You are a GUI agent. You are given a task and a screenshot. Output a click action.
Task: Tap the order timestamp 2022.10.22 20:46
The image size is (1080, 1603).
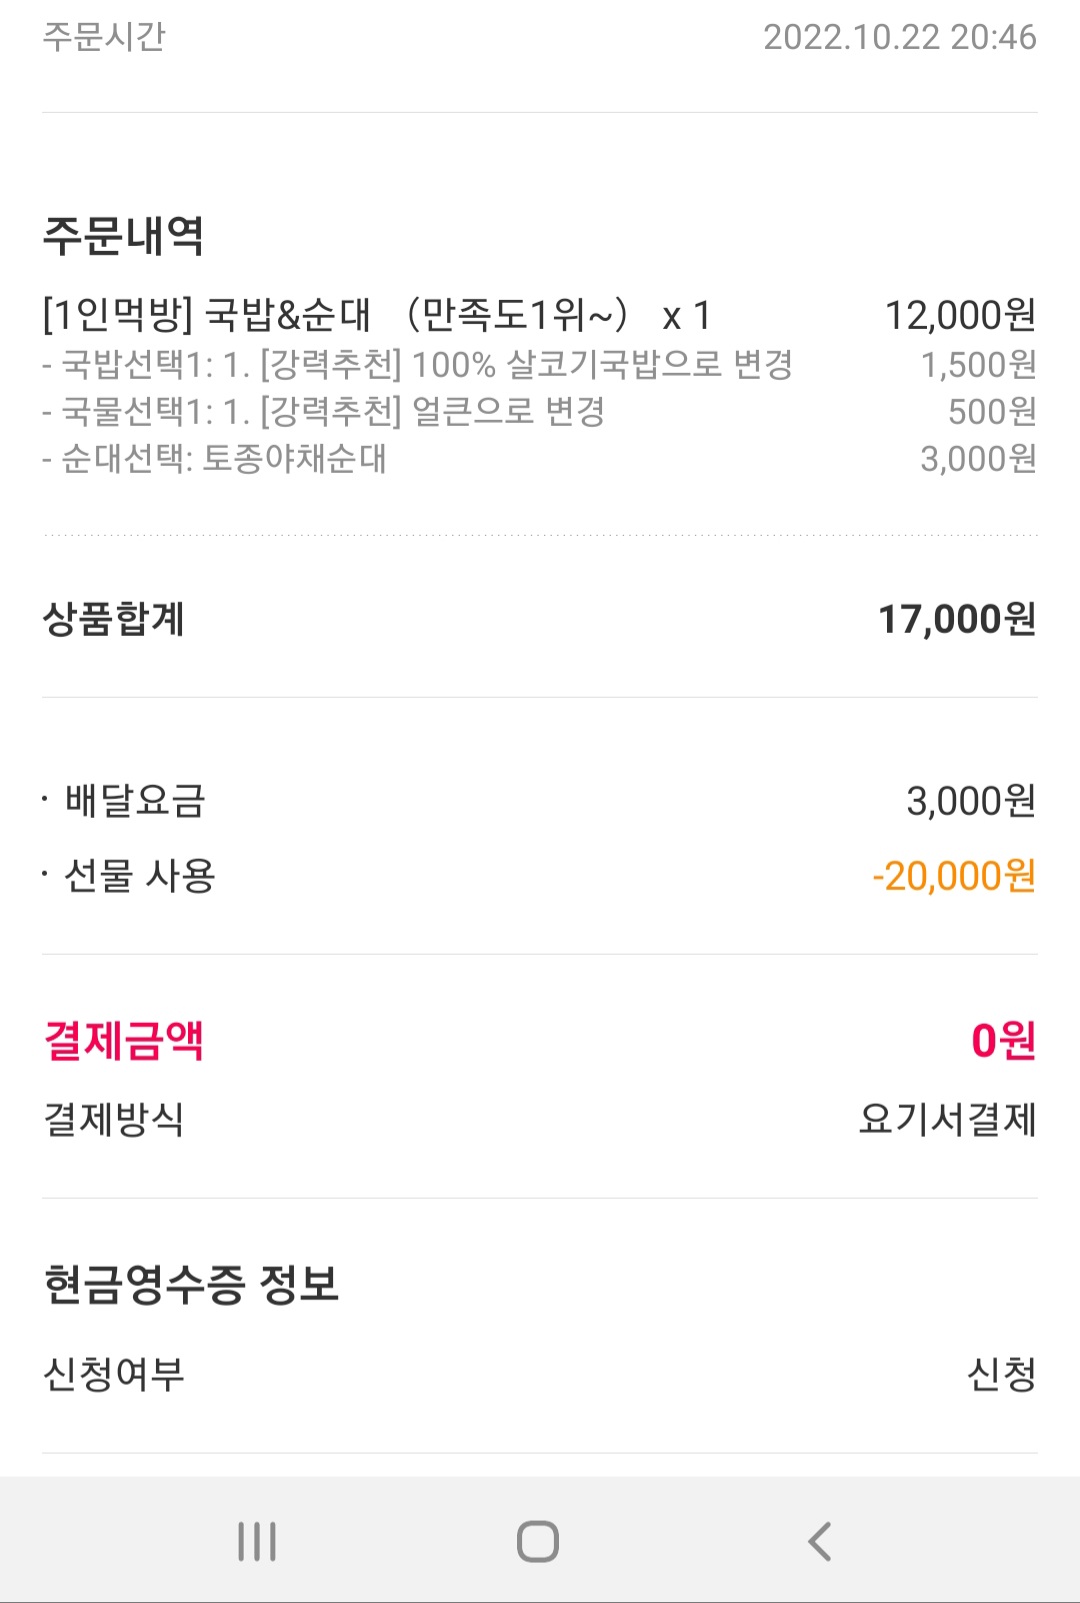(900, 37)
